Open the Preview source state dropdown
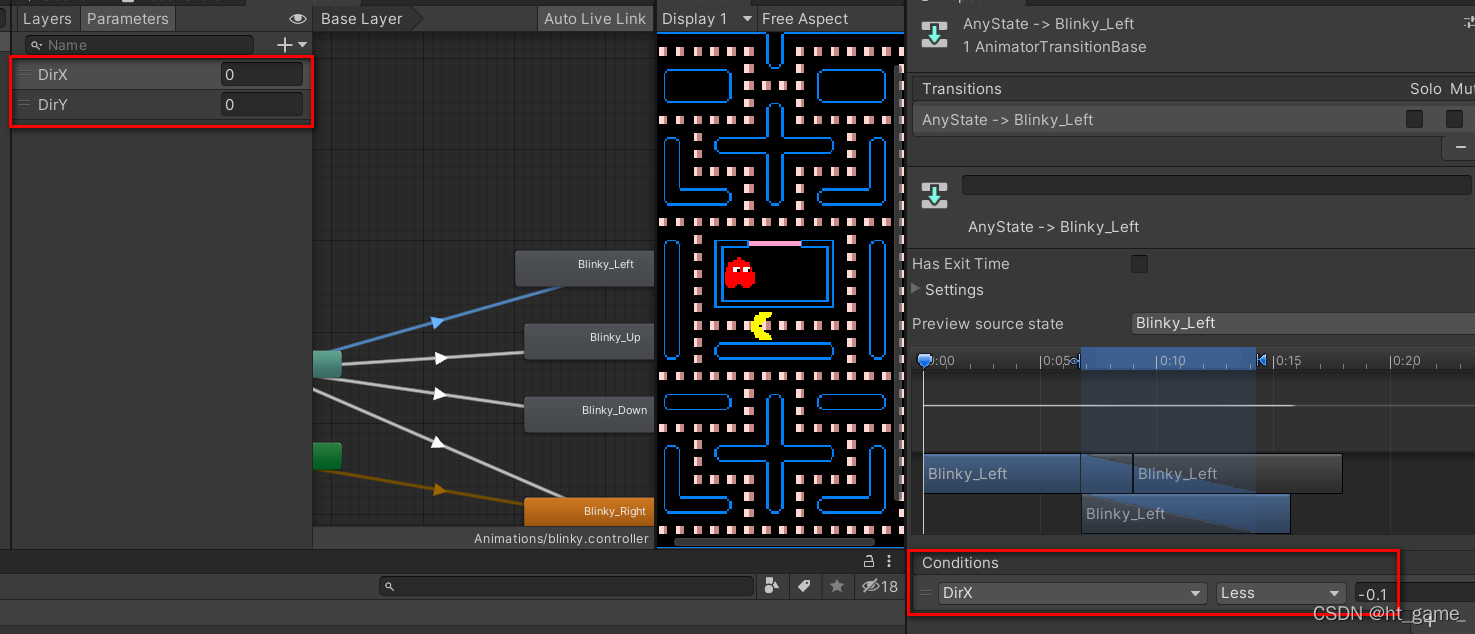Screen dimensions: 1475x634 click(x=1303, y=323)
